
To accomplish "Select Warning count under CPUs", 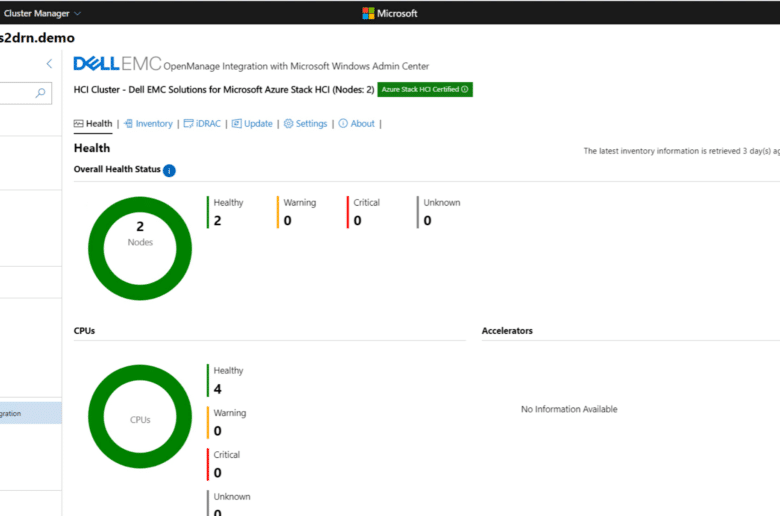I will [227, 422].
